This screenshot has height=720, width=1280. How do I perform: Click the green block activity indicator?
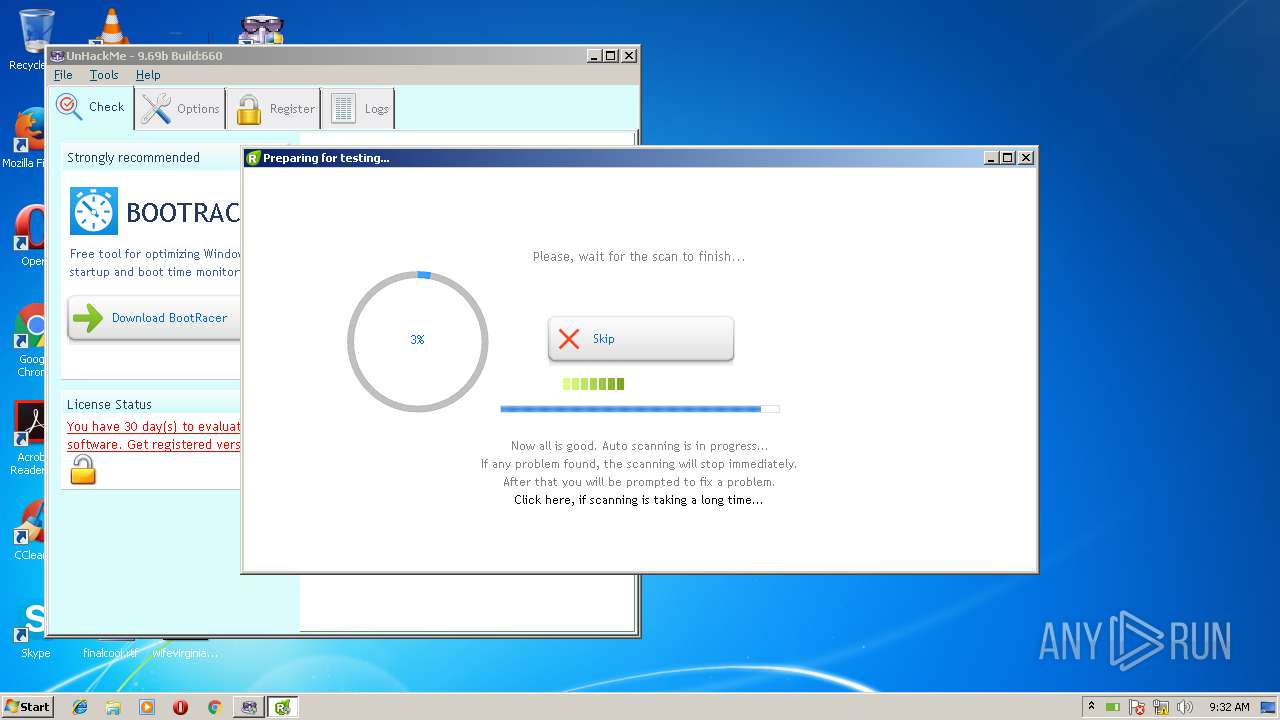(x=593, y=384)
